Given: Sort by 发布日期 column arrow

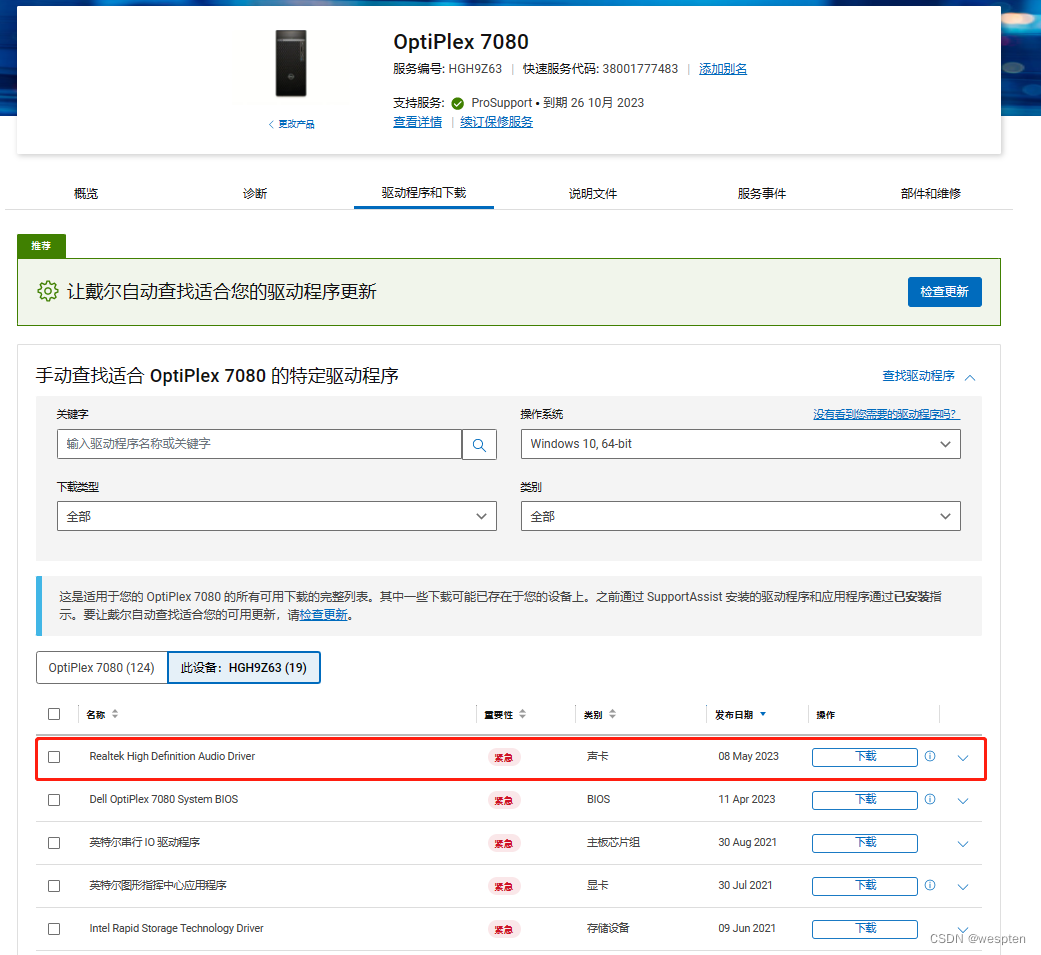Looking at the screenshot, I should tap(763, 714).
